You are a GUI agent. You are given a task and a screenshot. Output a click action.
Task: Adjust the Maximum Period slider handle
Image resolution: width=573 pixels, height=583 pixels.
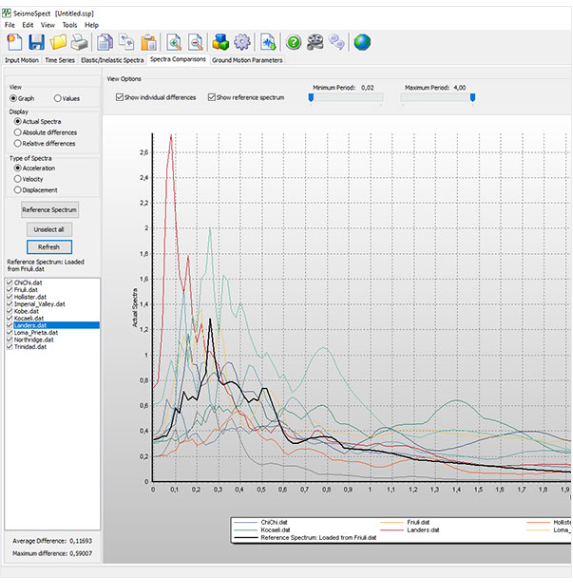(472, 97)
